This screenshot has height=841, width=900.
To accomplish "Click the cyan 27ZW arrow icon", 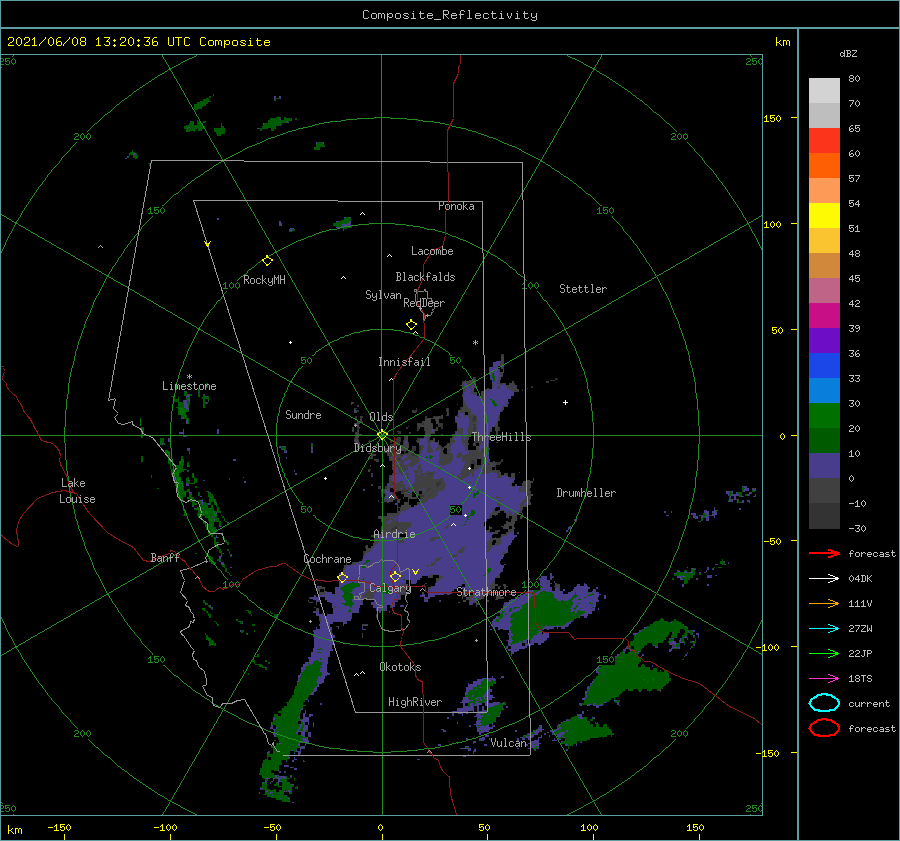I will click(x=824, y=629).
